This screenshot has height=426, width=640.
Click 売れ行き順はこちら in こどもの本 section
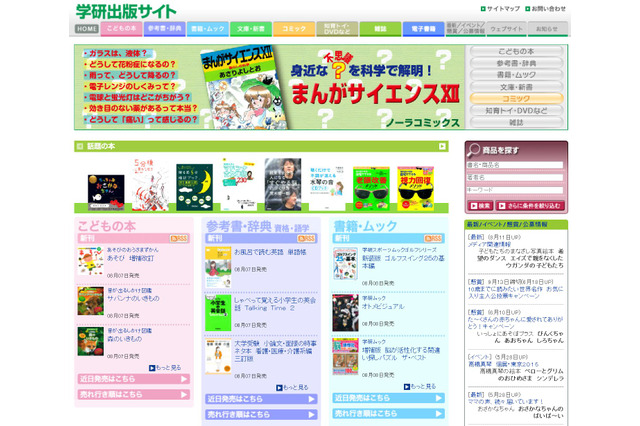133,395
